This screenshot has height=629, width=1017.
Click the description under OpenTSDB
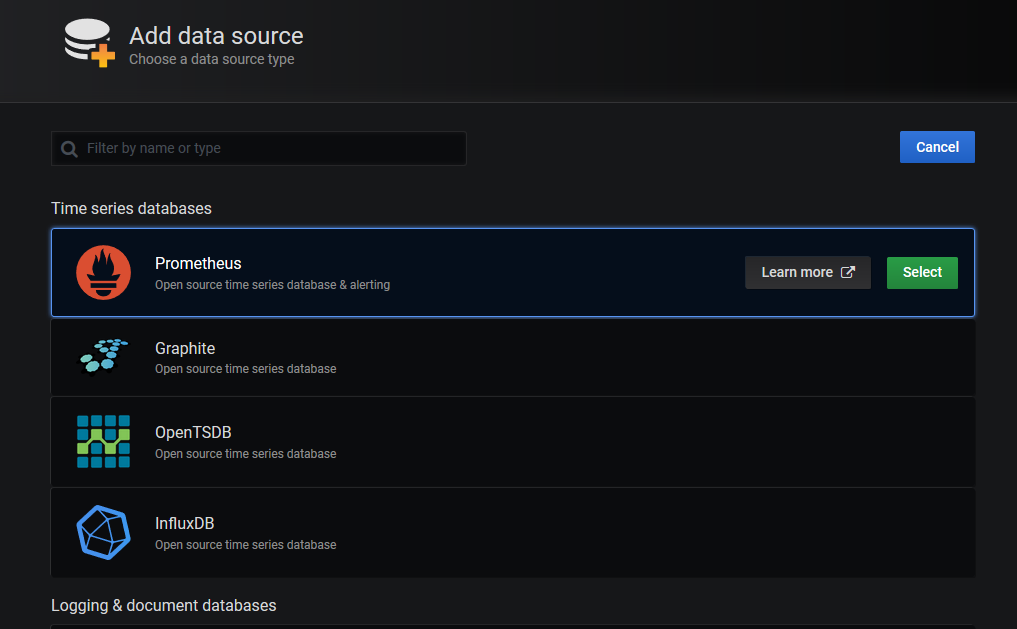point(246,454)
